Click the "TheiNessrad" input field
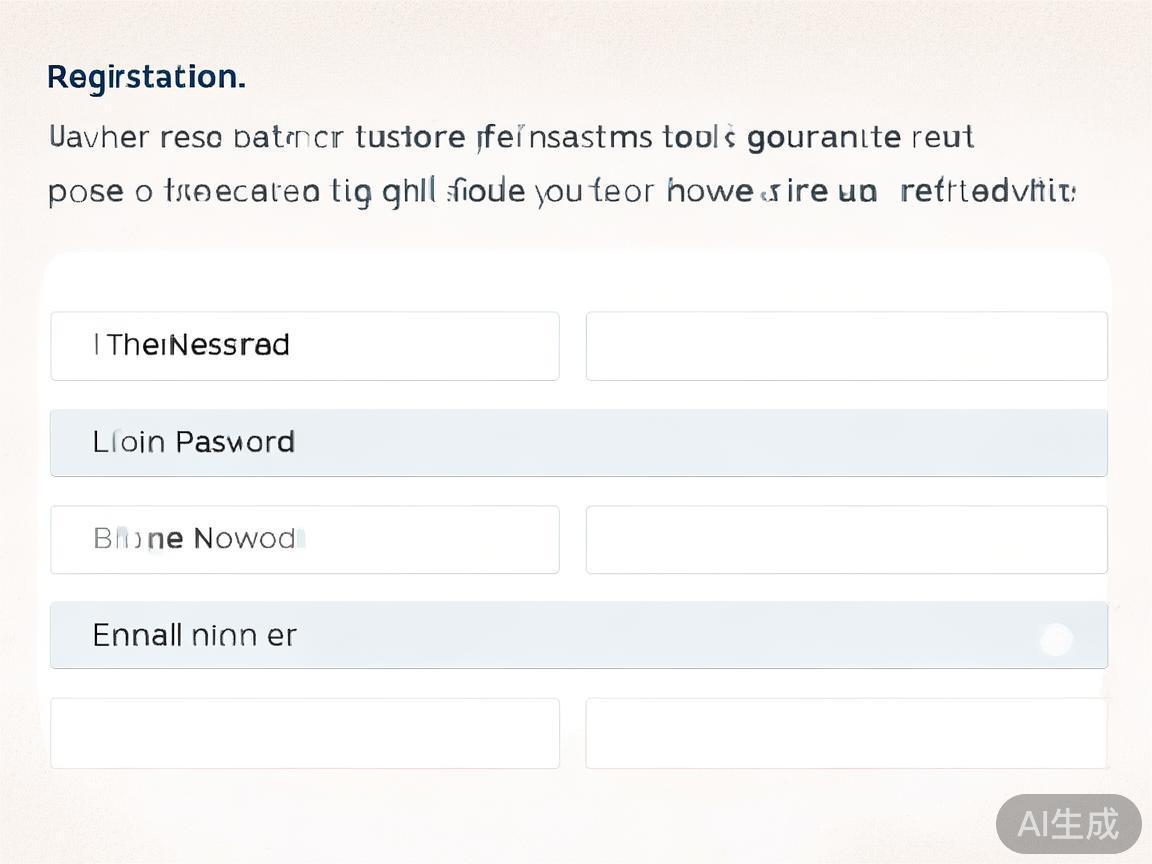The height and width of the screenshot is (864, 1152). click(x=304, y=346)
